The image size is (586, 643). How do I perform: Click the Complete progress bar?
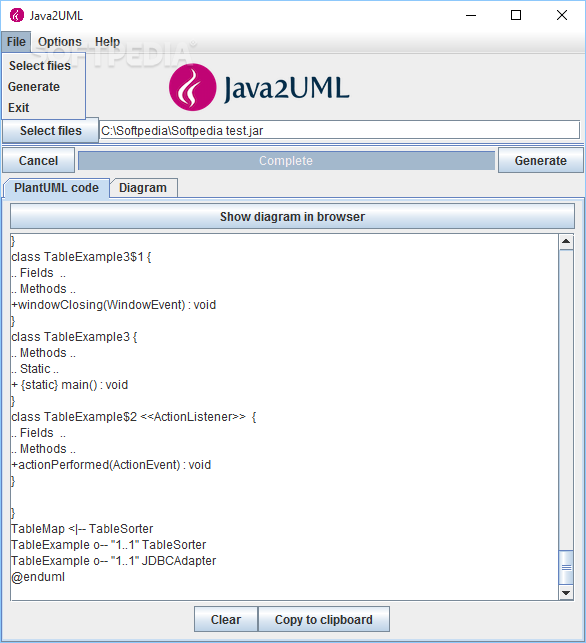pyautogui.click(x=286, y=161)
